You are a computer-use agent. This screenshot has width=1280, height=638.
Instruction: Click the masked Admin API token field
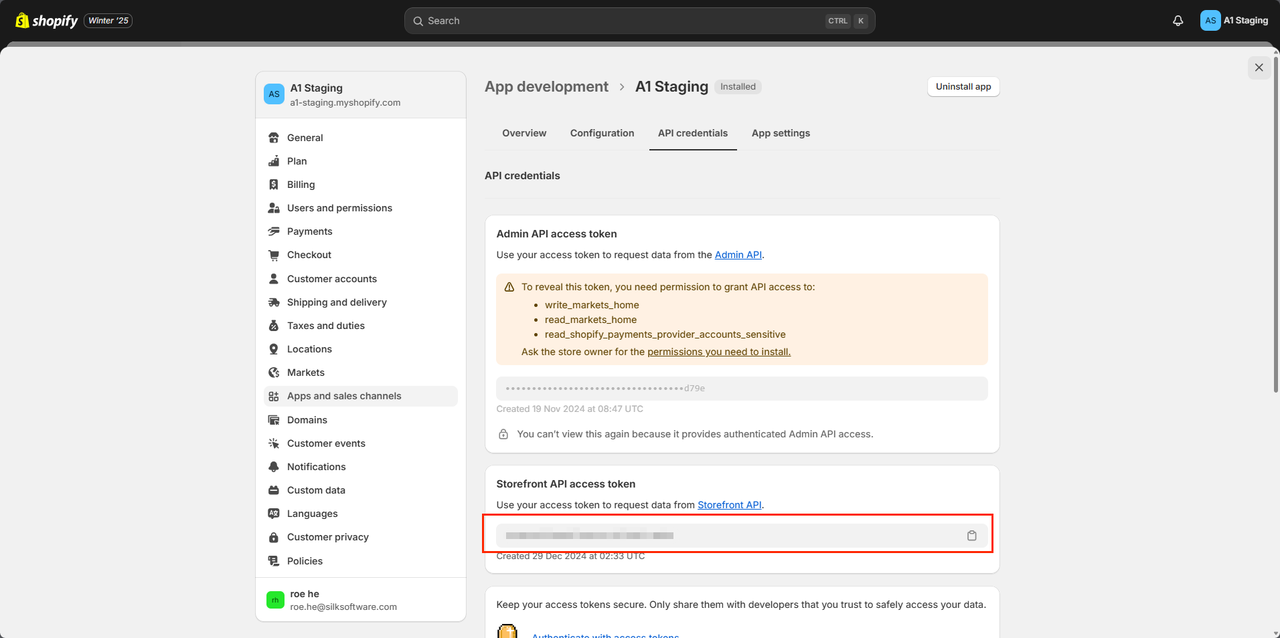click(742, 388)
